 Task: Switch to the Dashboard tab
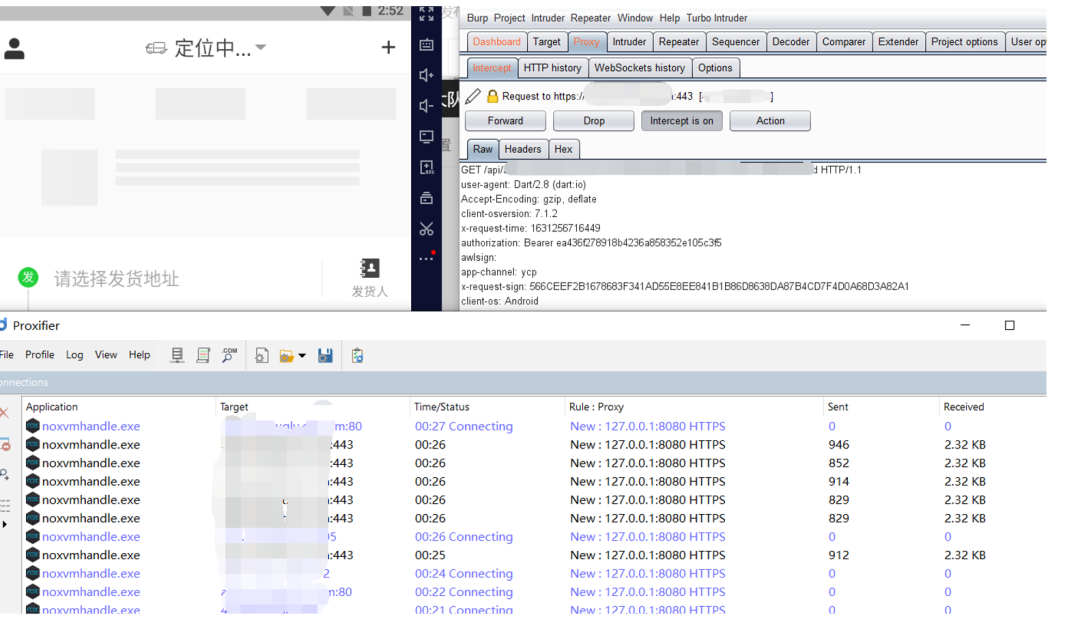[x=497, y=42]
